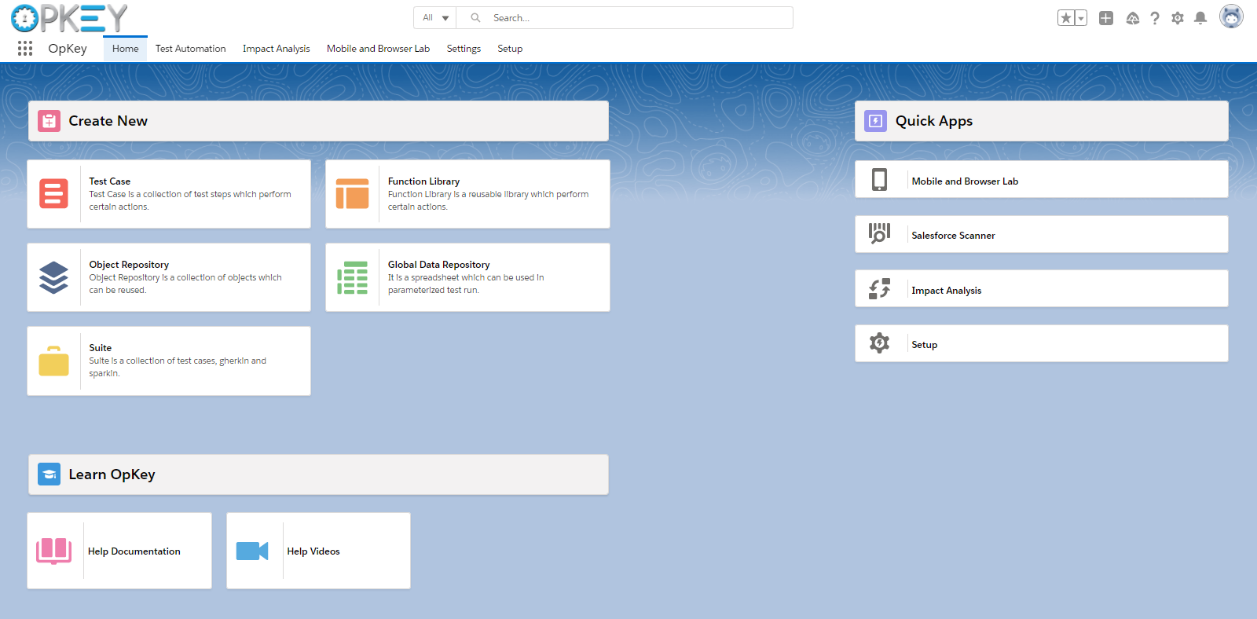Click the Mobile and Browser Lab phone icon

click(x=879, y=179)
